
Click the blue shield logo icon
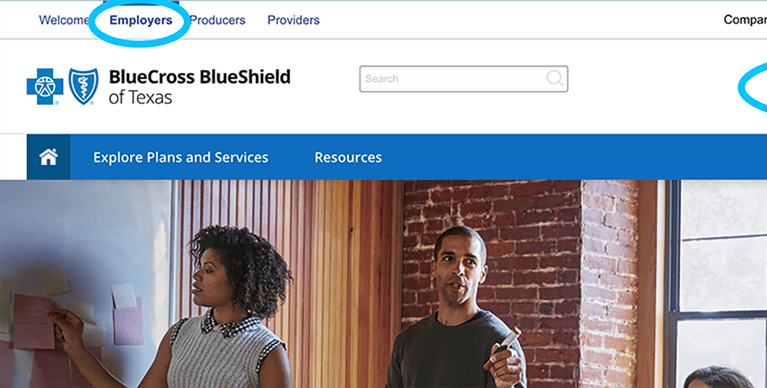pyautogui.click(x=83, y=87)
